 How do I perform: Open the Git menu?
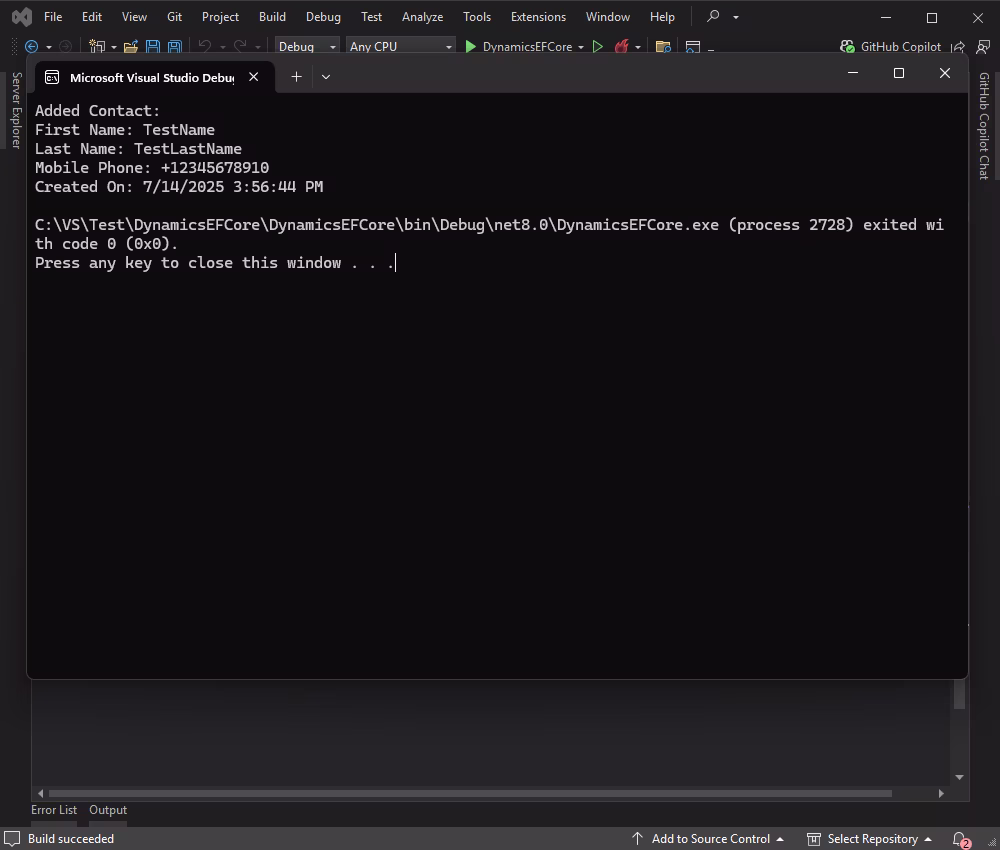(174, 17)
